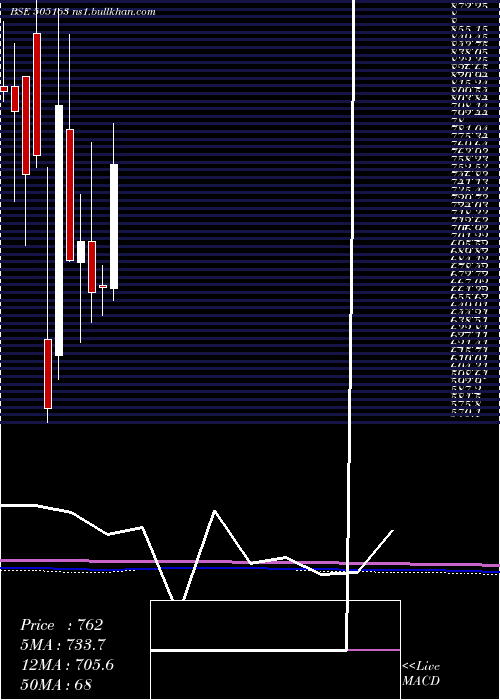Click the 'Price : 762' readout
This screenshot has width=500, height=700.
(62, 625)
